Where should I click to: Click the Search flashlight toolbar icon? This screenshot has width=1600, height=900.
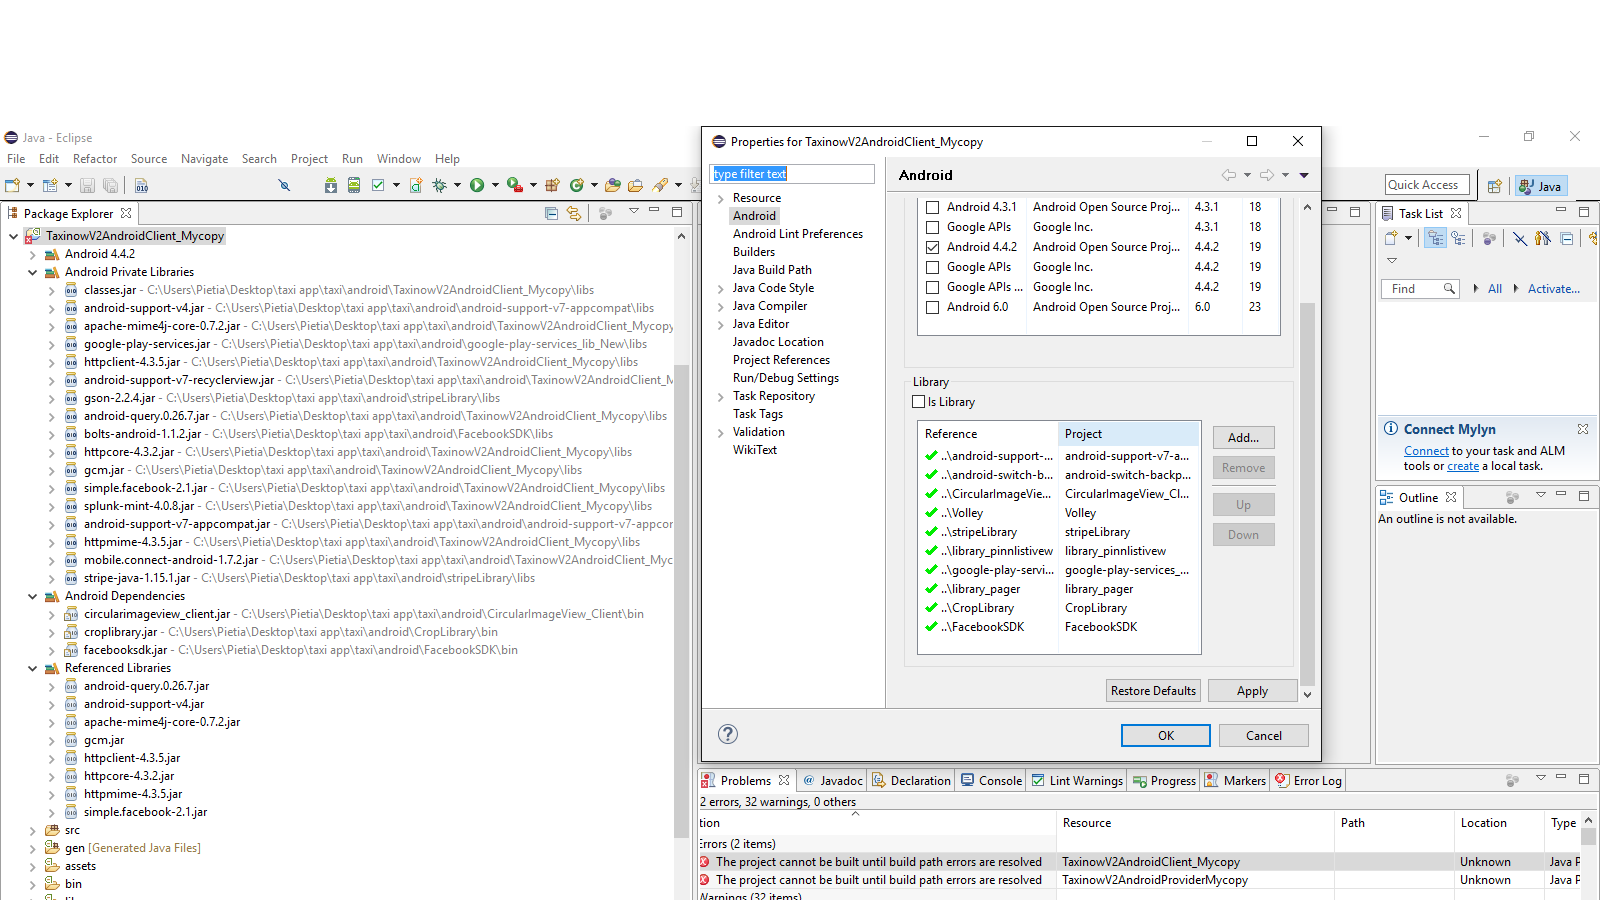tap(660, 185)
